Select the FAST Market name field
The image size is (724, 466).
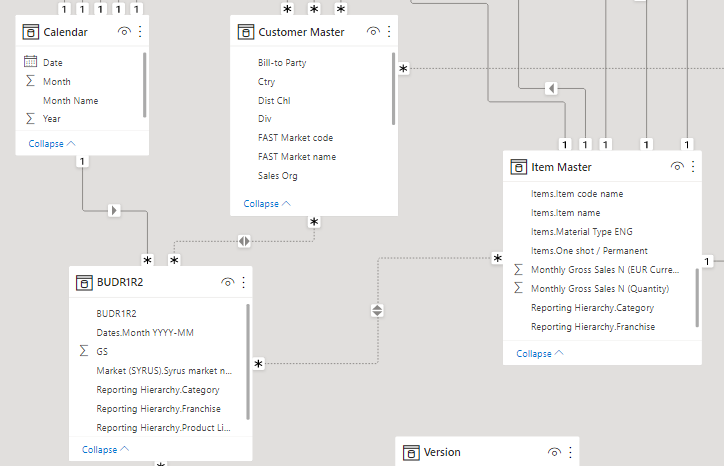(x=297, y=157)
